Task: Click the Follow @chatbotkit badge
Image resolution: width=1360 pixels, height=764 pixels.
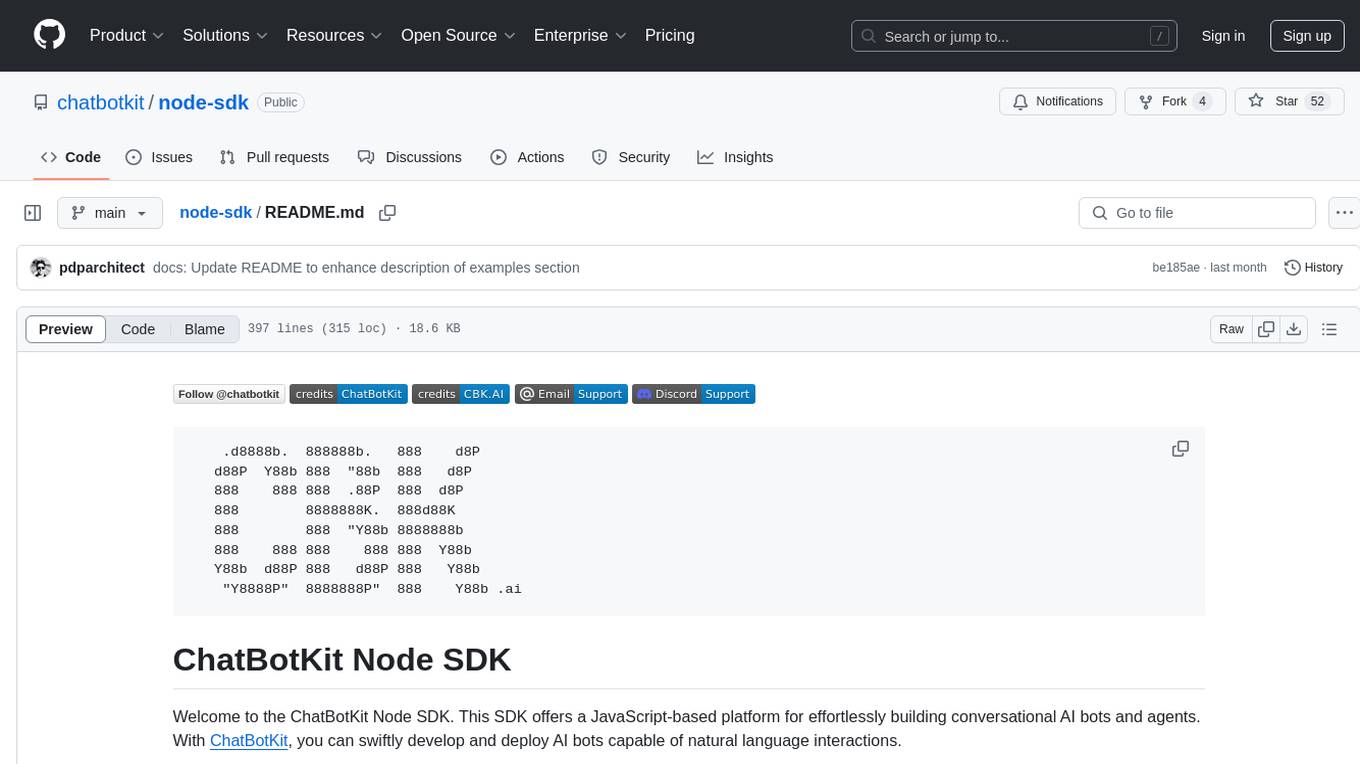Action: (x=229, y=394)
